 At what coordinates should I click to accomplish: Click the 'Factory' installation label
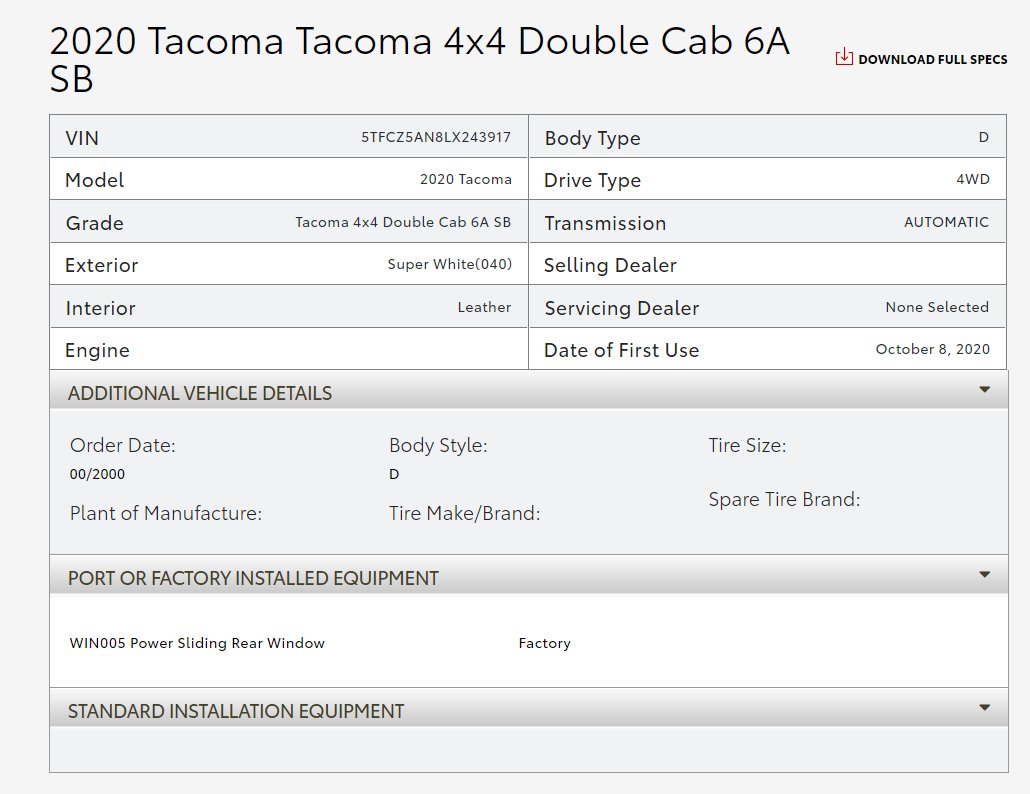coord(545,643)
